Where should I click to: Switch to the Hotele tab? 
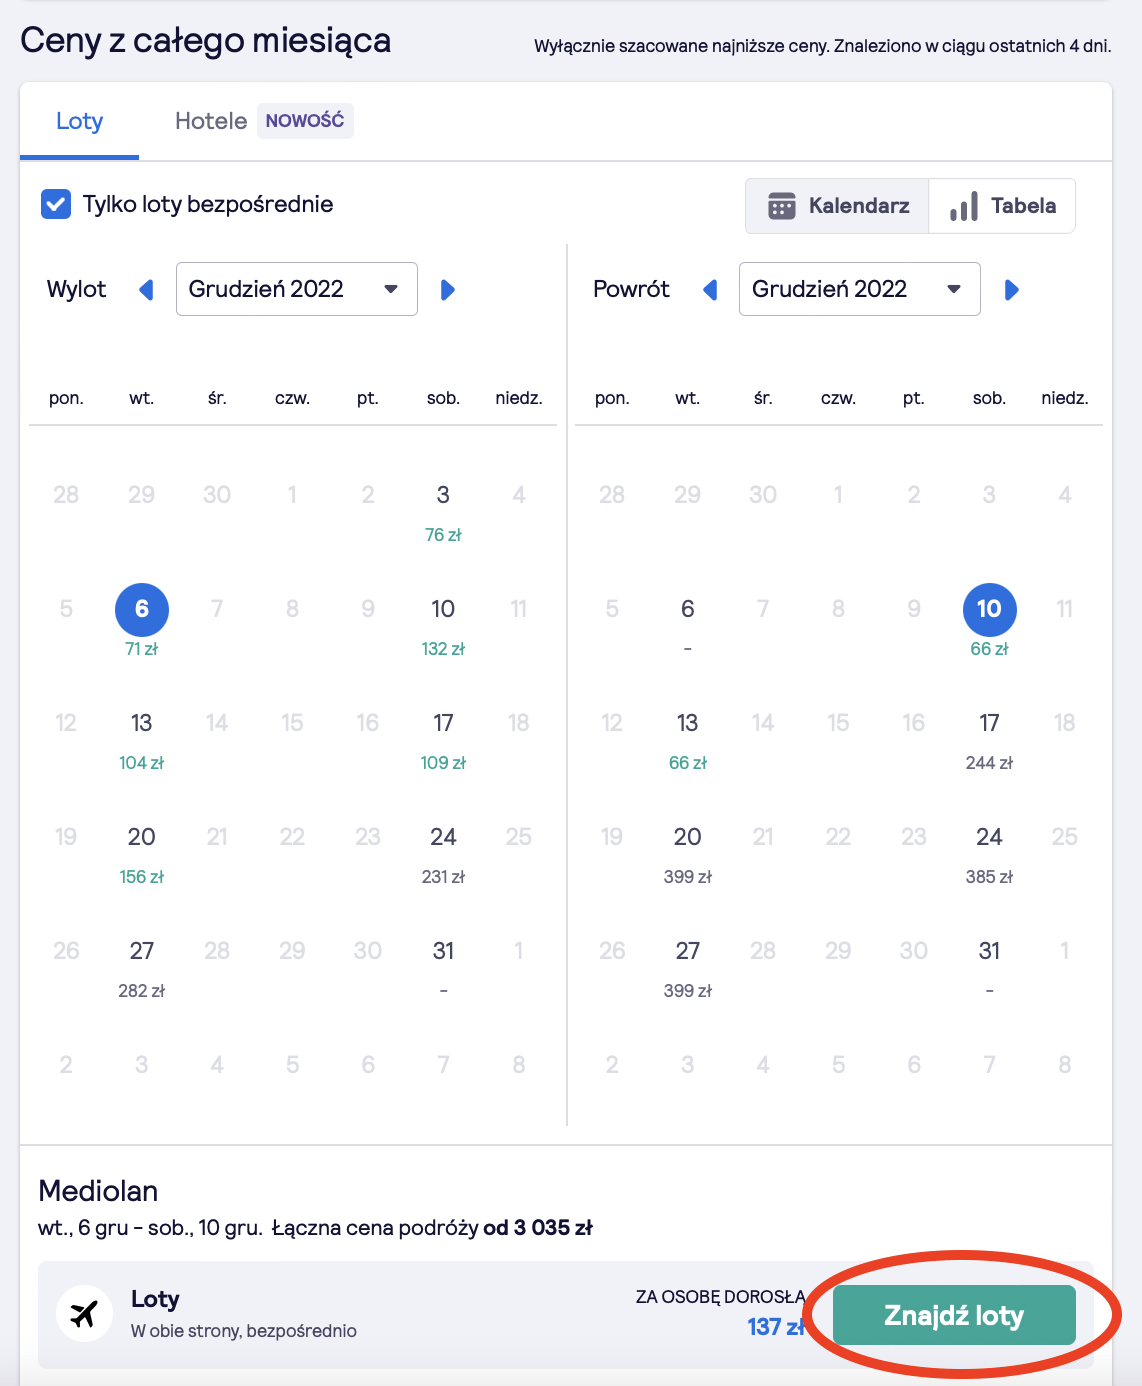click(x=211, y=121)
